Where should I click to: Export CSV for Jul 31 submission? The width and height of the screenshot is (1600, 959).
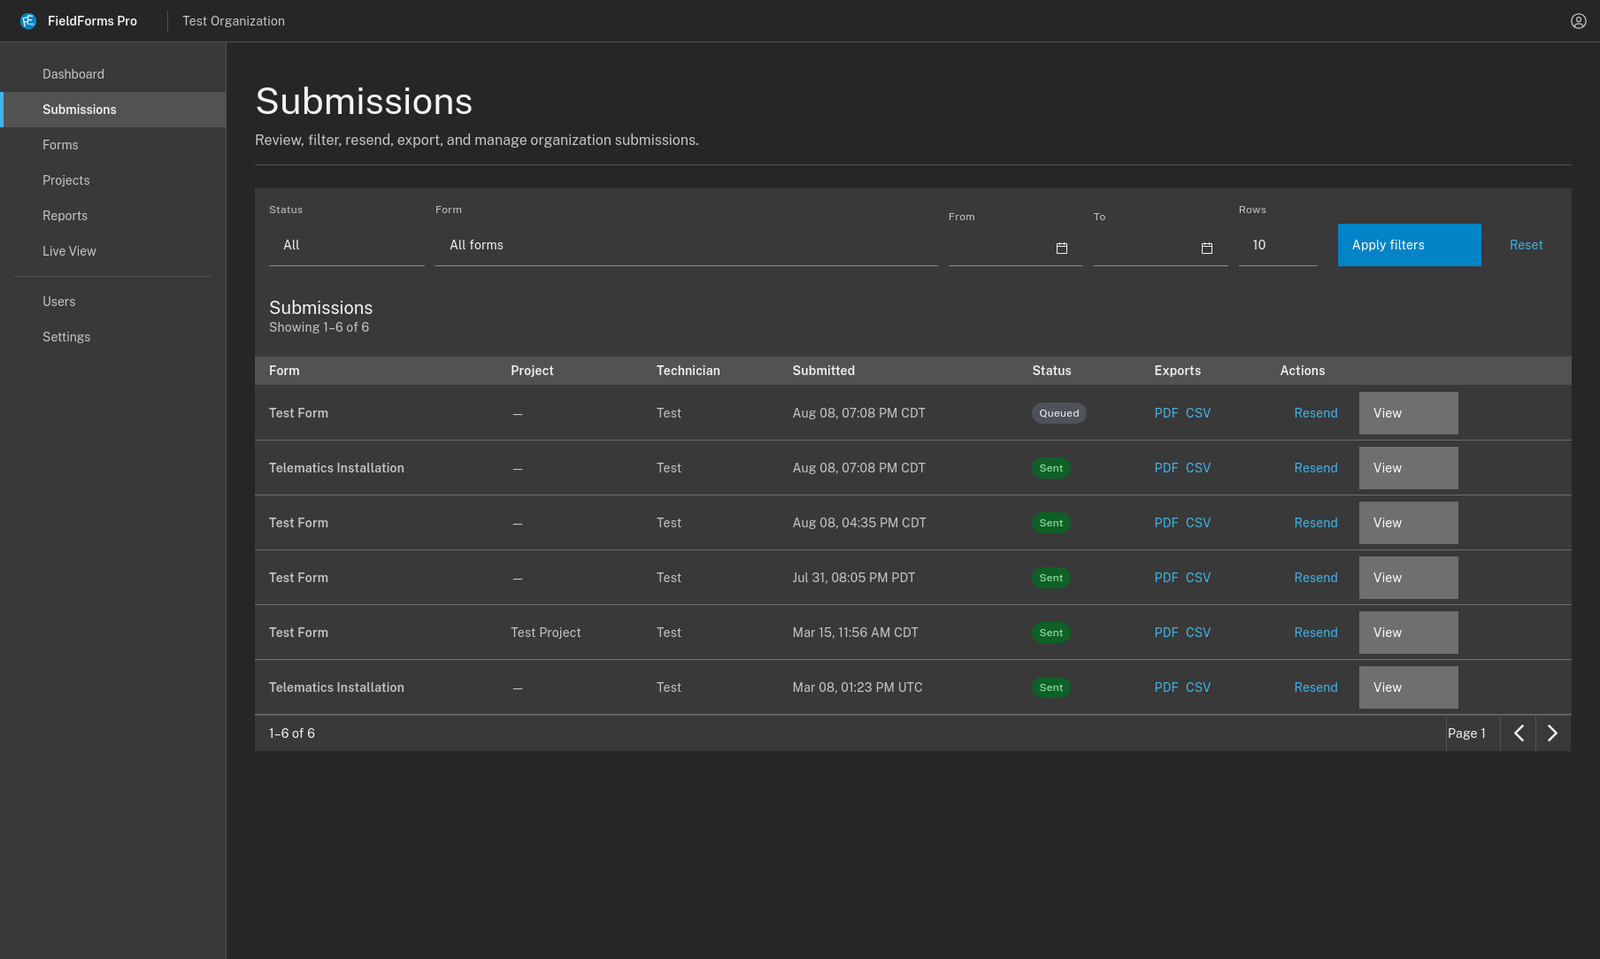point(1198,578)
